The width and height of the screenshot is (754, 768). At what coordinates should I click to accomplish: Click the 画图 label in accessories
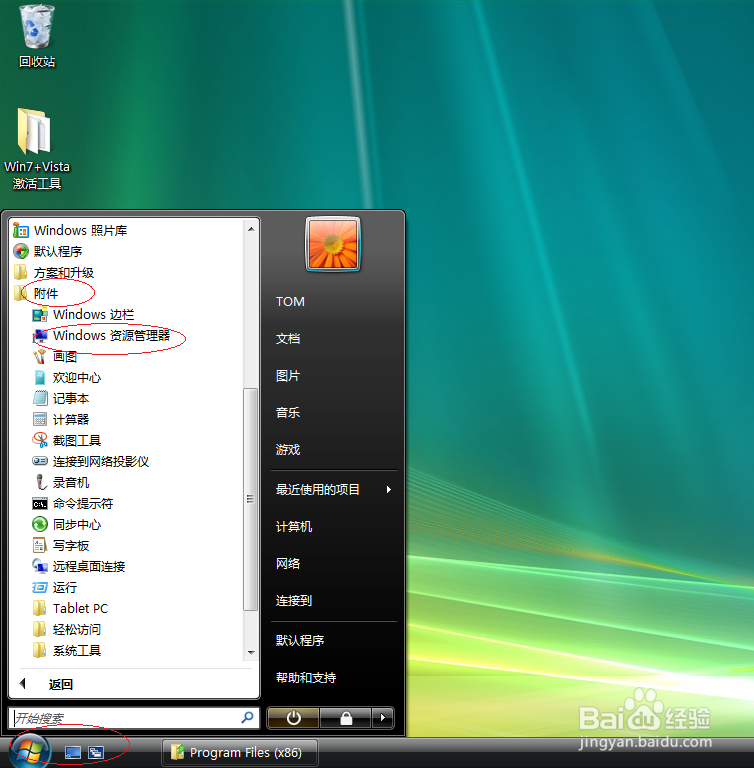point(65,357)
